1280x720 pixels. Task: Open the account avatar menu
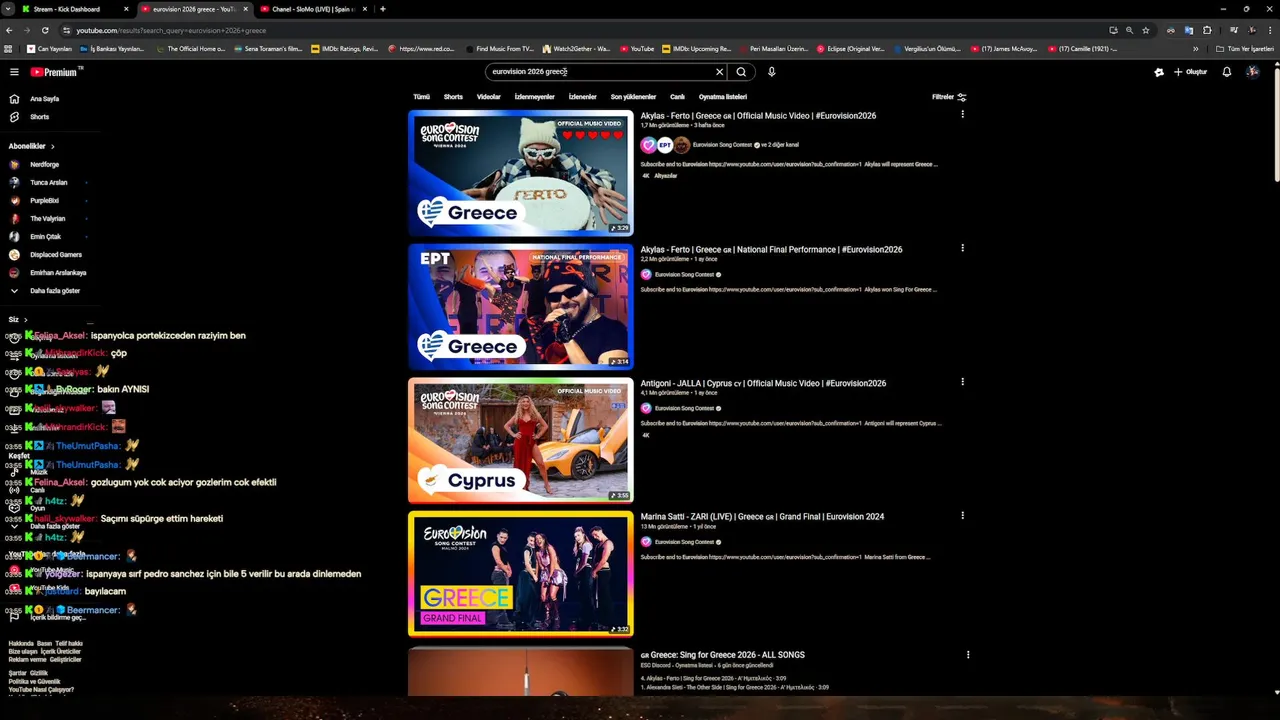(1252, 72)
